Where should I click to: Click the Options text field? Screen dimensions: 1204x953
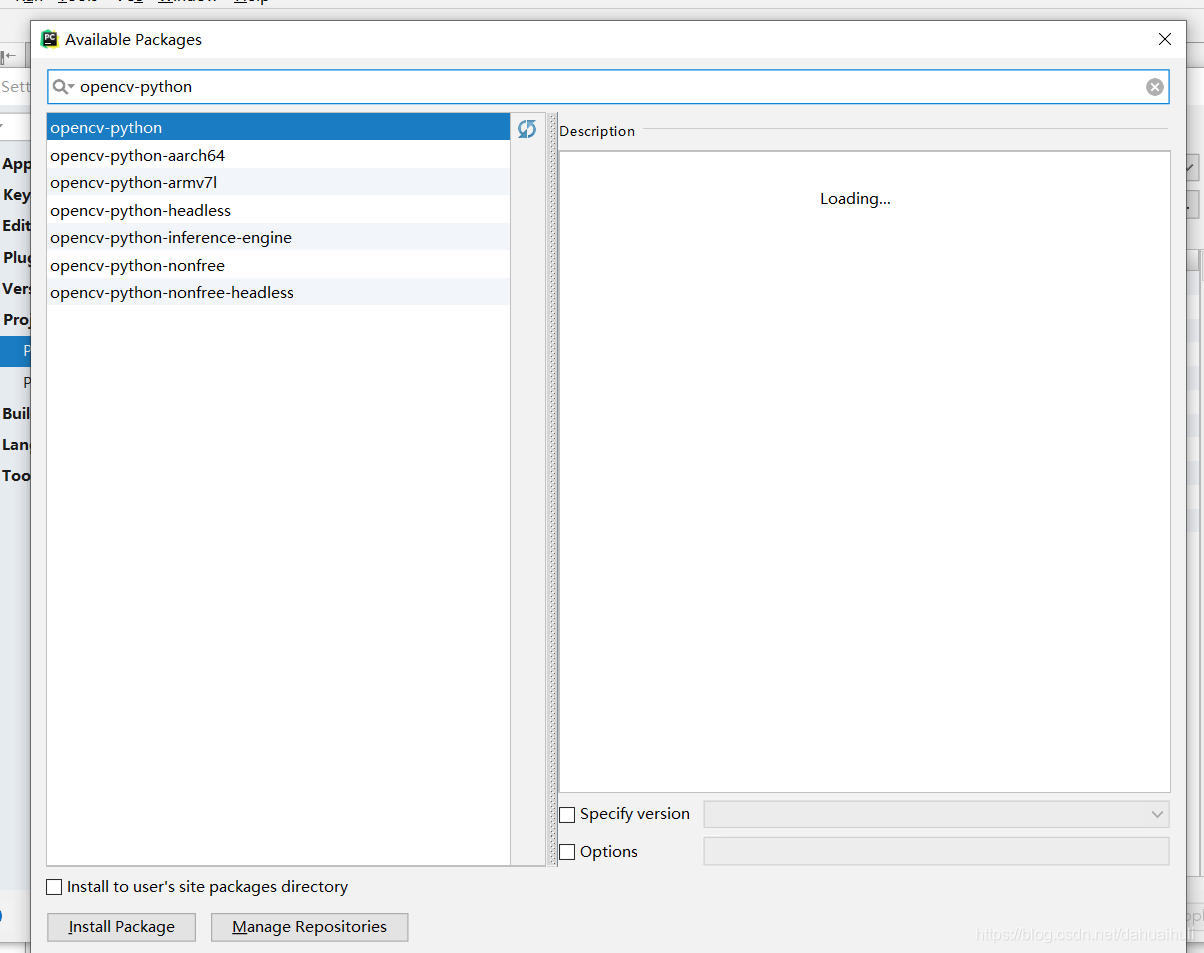[936, 851]
